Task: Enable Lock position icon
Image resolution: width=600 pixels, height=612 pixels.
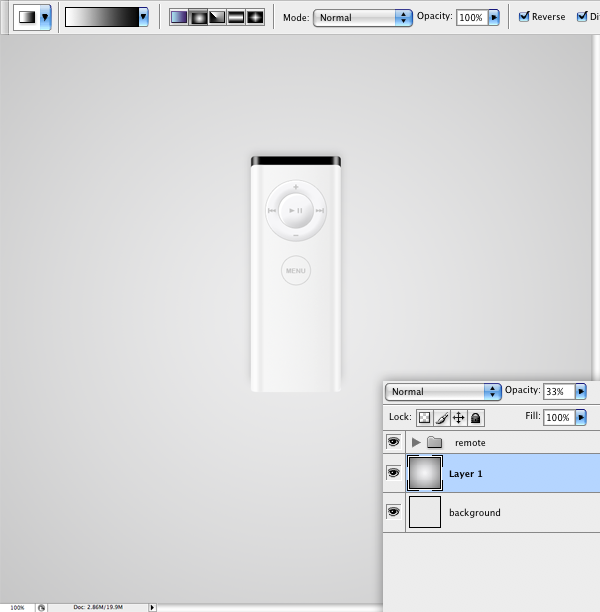Action: [x=459, y=418]
